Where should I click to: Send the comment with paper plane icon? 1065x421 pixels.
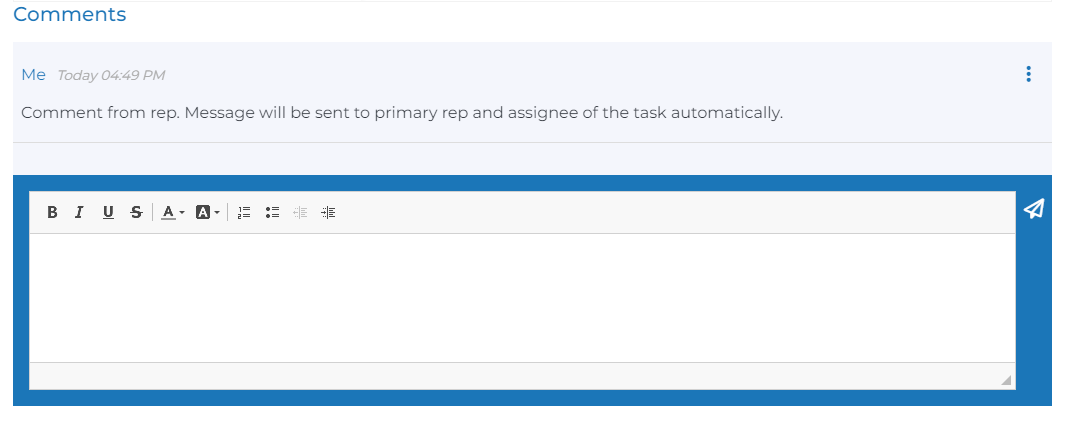tap(1034, 208)
